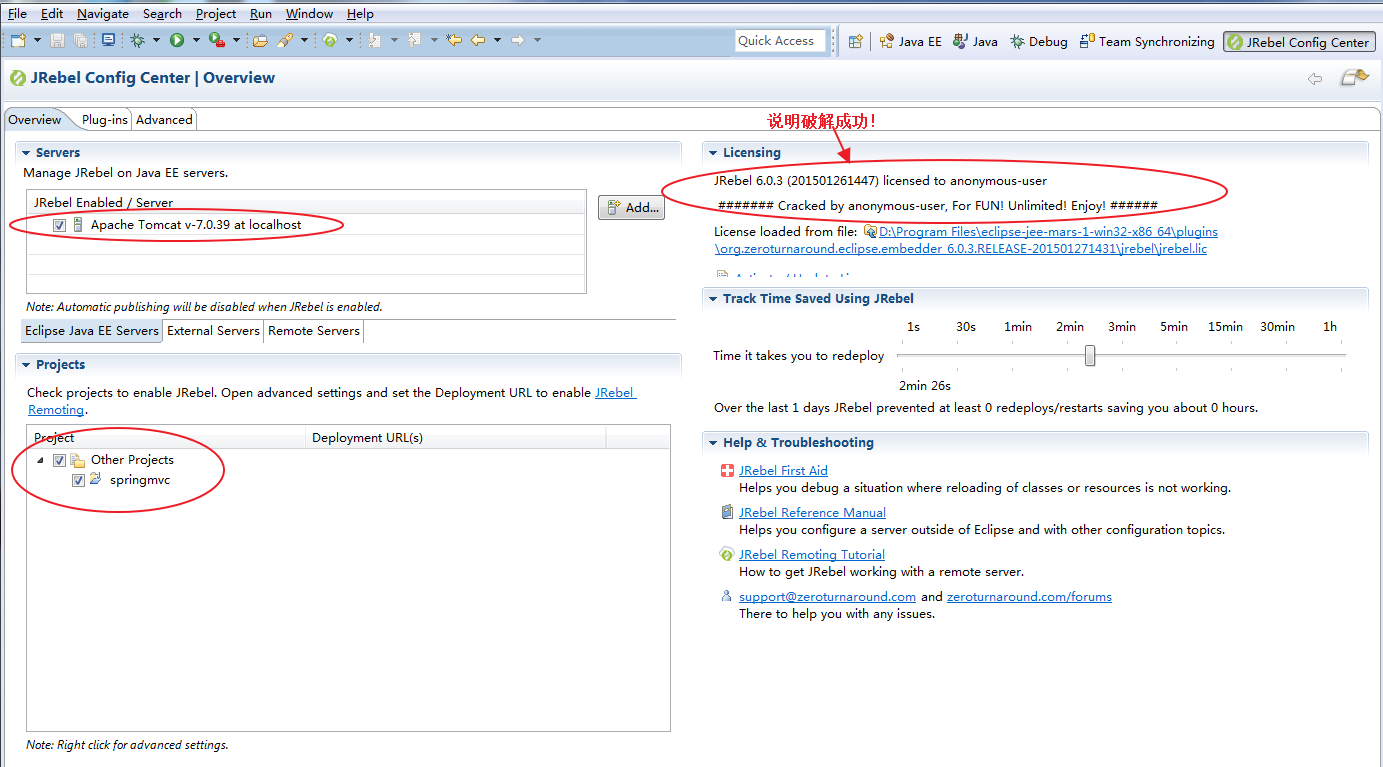1383x767 pixels.
Task: Click support@zeroturnaround.com email link
Action: (x=827, y=596)
